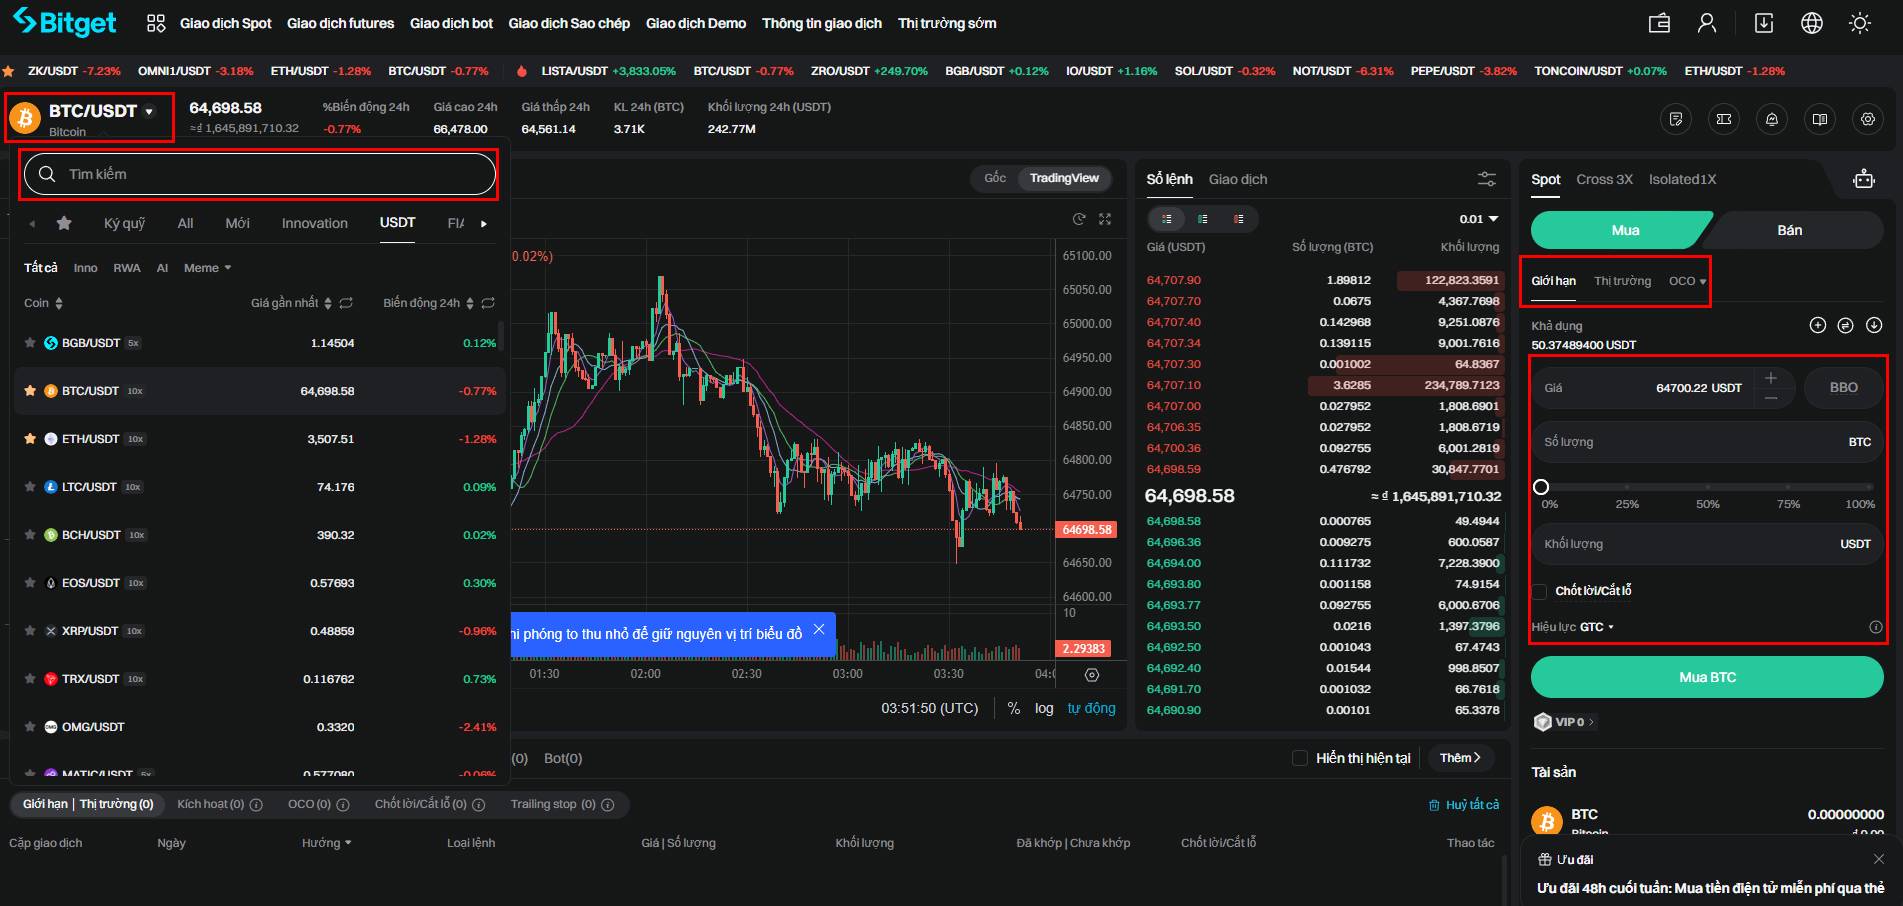The width and height of the screenshot is (1903, 906).
Task: Toggle favorite star for BTC/USDT row
Action: tap(30, 391)
